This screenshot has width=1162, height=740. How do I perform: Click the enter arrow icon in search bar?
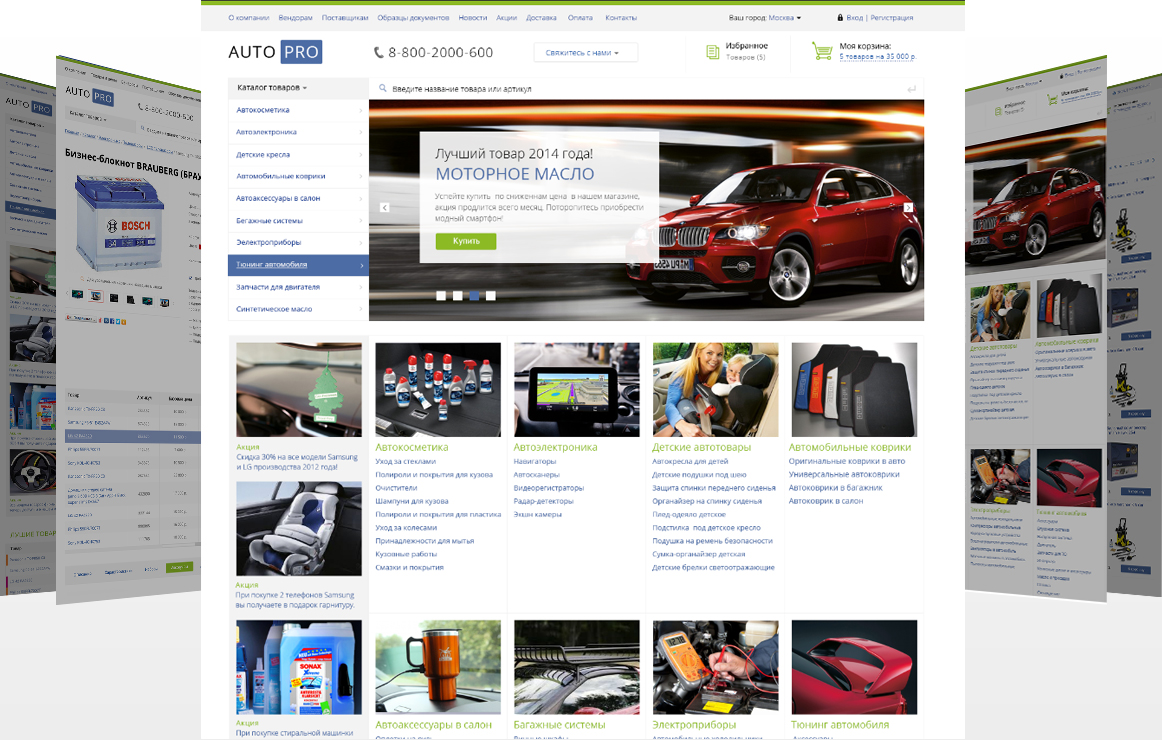pyautogui.click(x=911, y=89)
